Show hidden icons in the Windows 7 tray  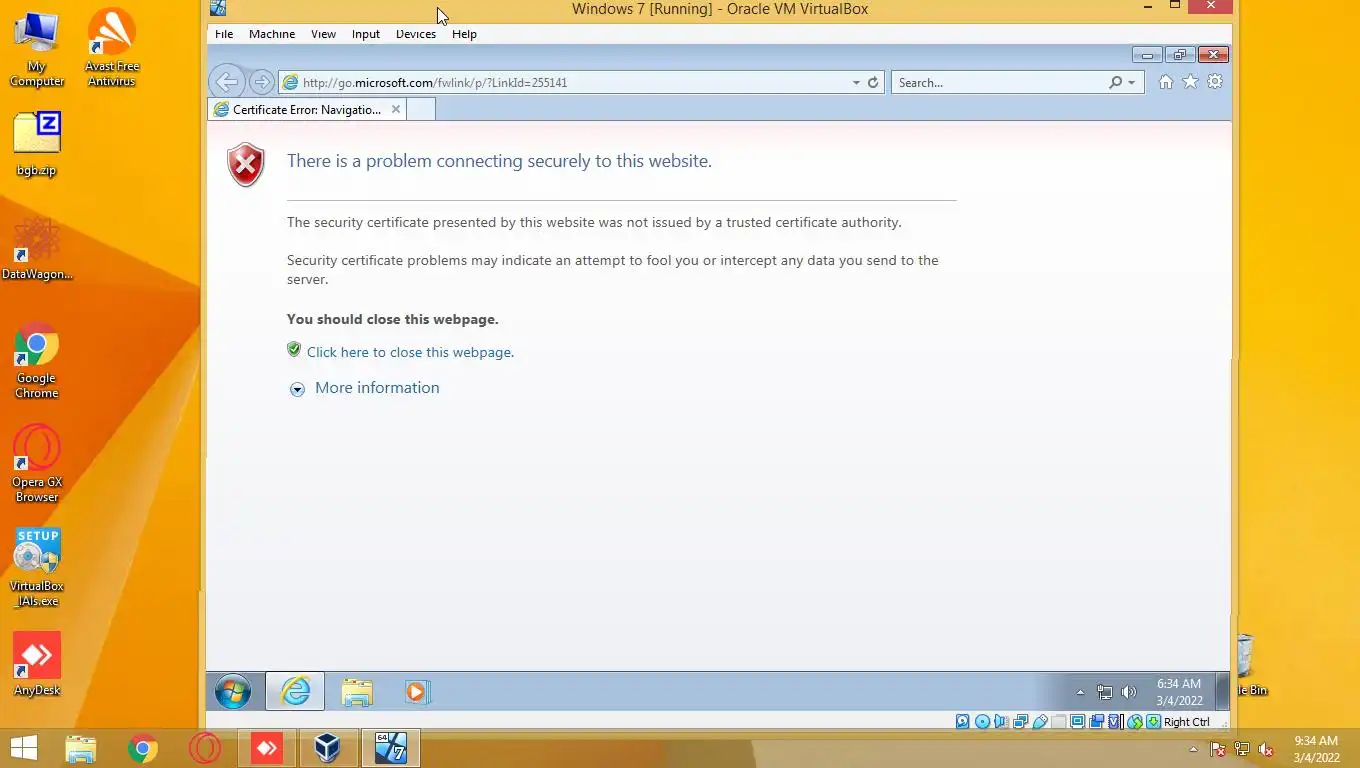click(1080, 692)
